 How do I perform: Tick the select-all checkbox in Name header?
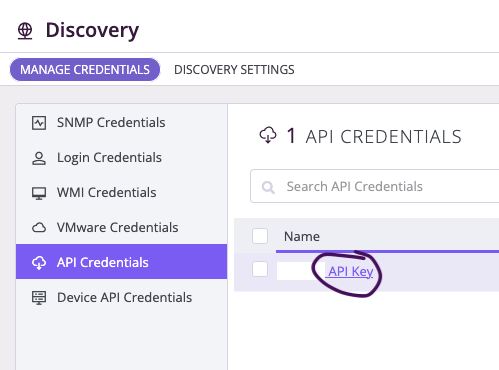coord(260,236)
